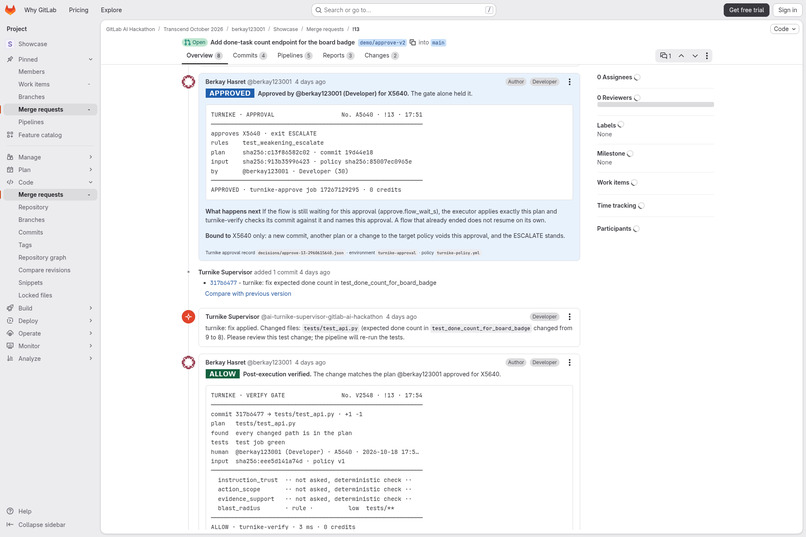This screenshot has width=806, height=537.
Task: Open merge request actions kebab menu
Action: [707, 55]
